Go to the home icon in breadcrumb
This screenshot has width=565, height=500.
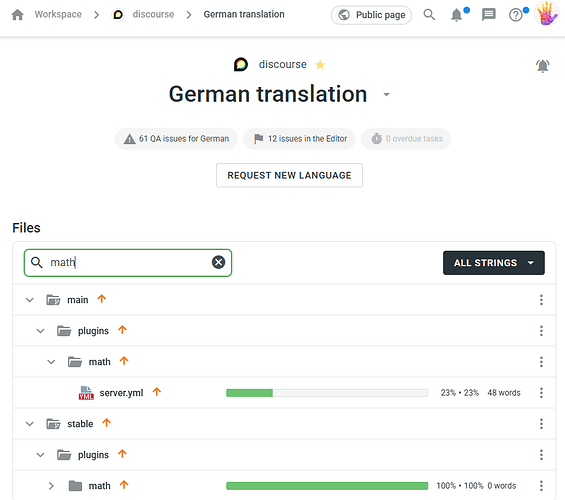coord(17,15)
